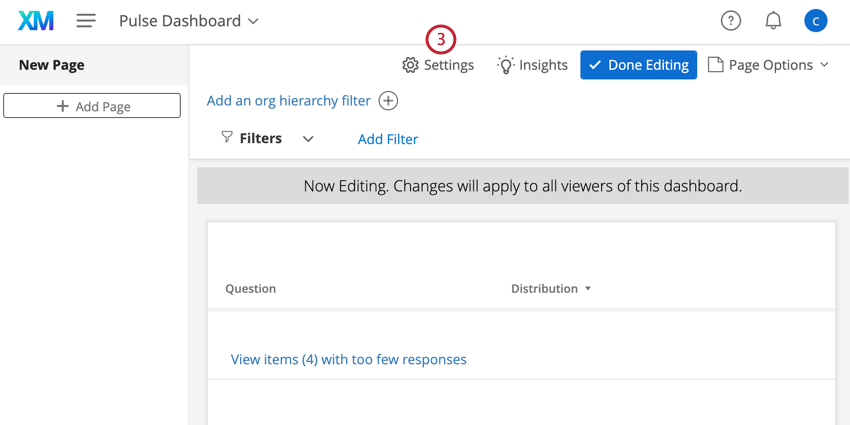Open the account avatar labeled C

click(x=816, y=21)
